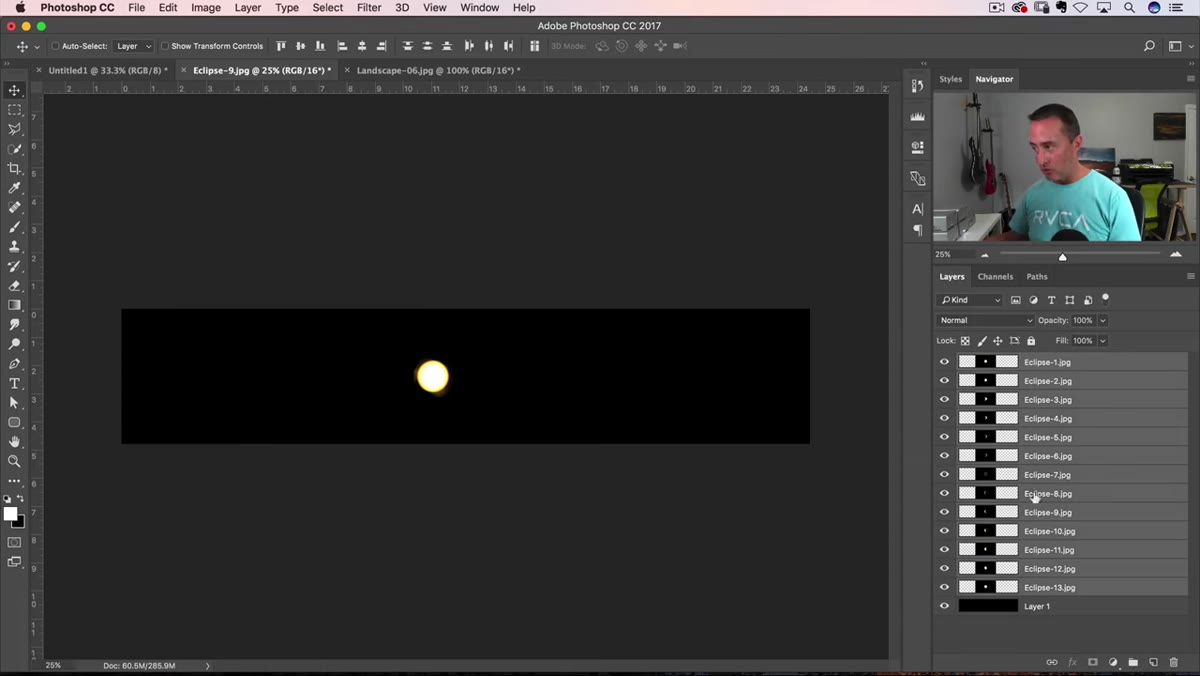Enable Show Transform Controls checkbox
This screenshot has width=1200, height=676.
[x=165, y=46]
